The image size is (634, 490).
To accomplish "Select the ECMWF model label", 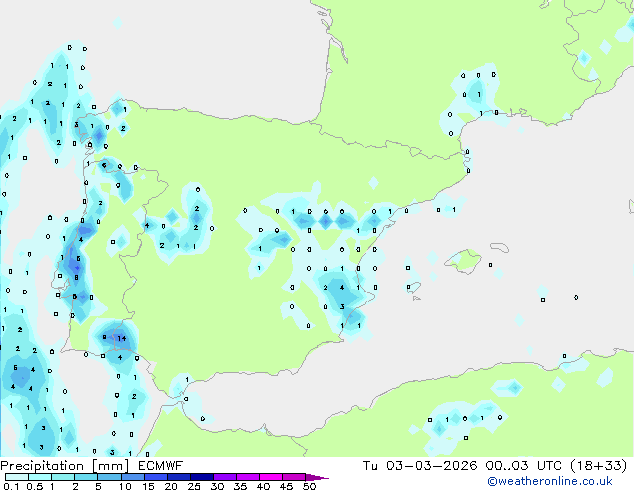I will click(x=161, y=466).
